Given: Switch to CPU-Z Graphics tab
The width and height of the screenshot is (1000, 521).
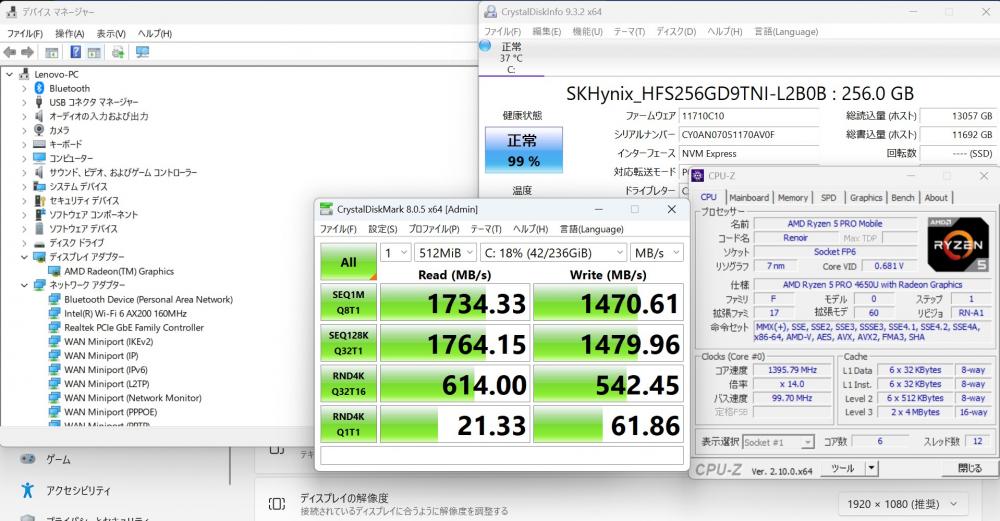Looking at the screenshot, I should tap(865, 198).
